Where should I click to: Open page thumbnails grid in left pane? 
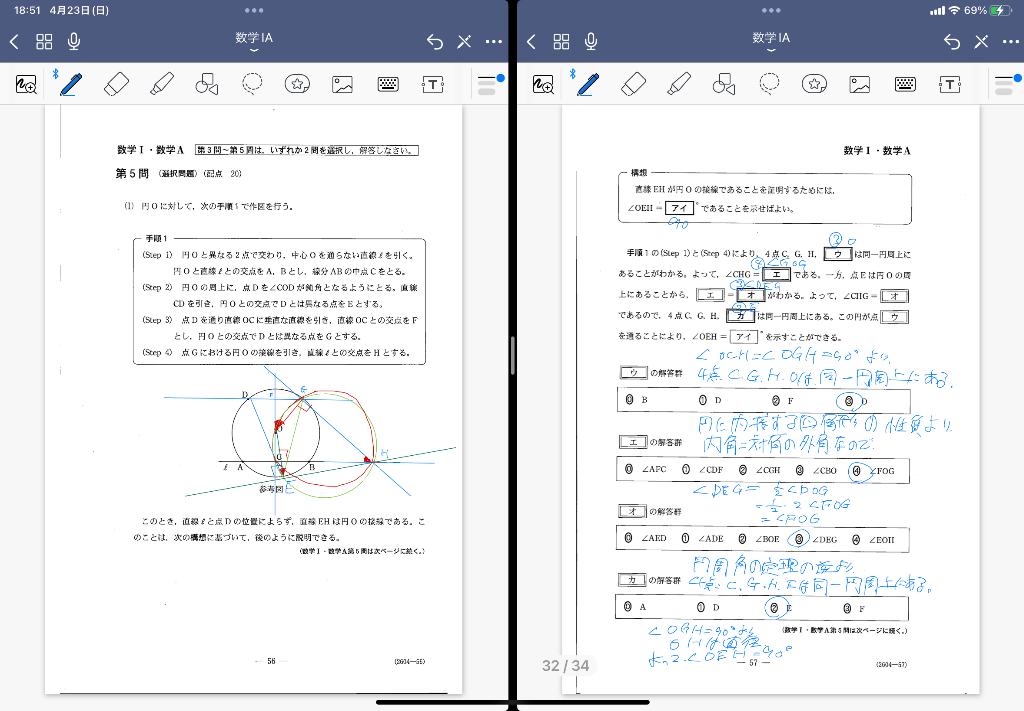(44, 41)
